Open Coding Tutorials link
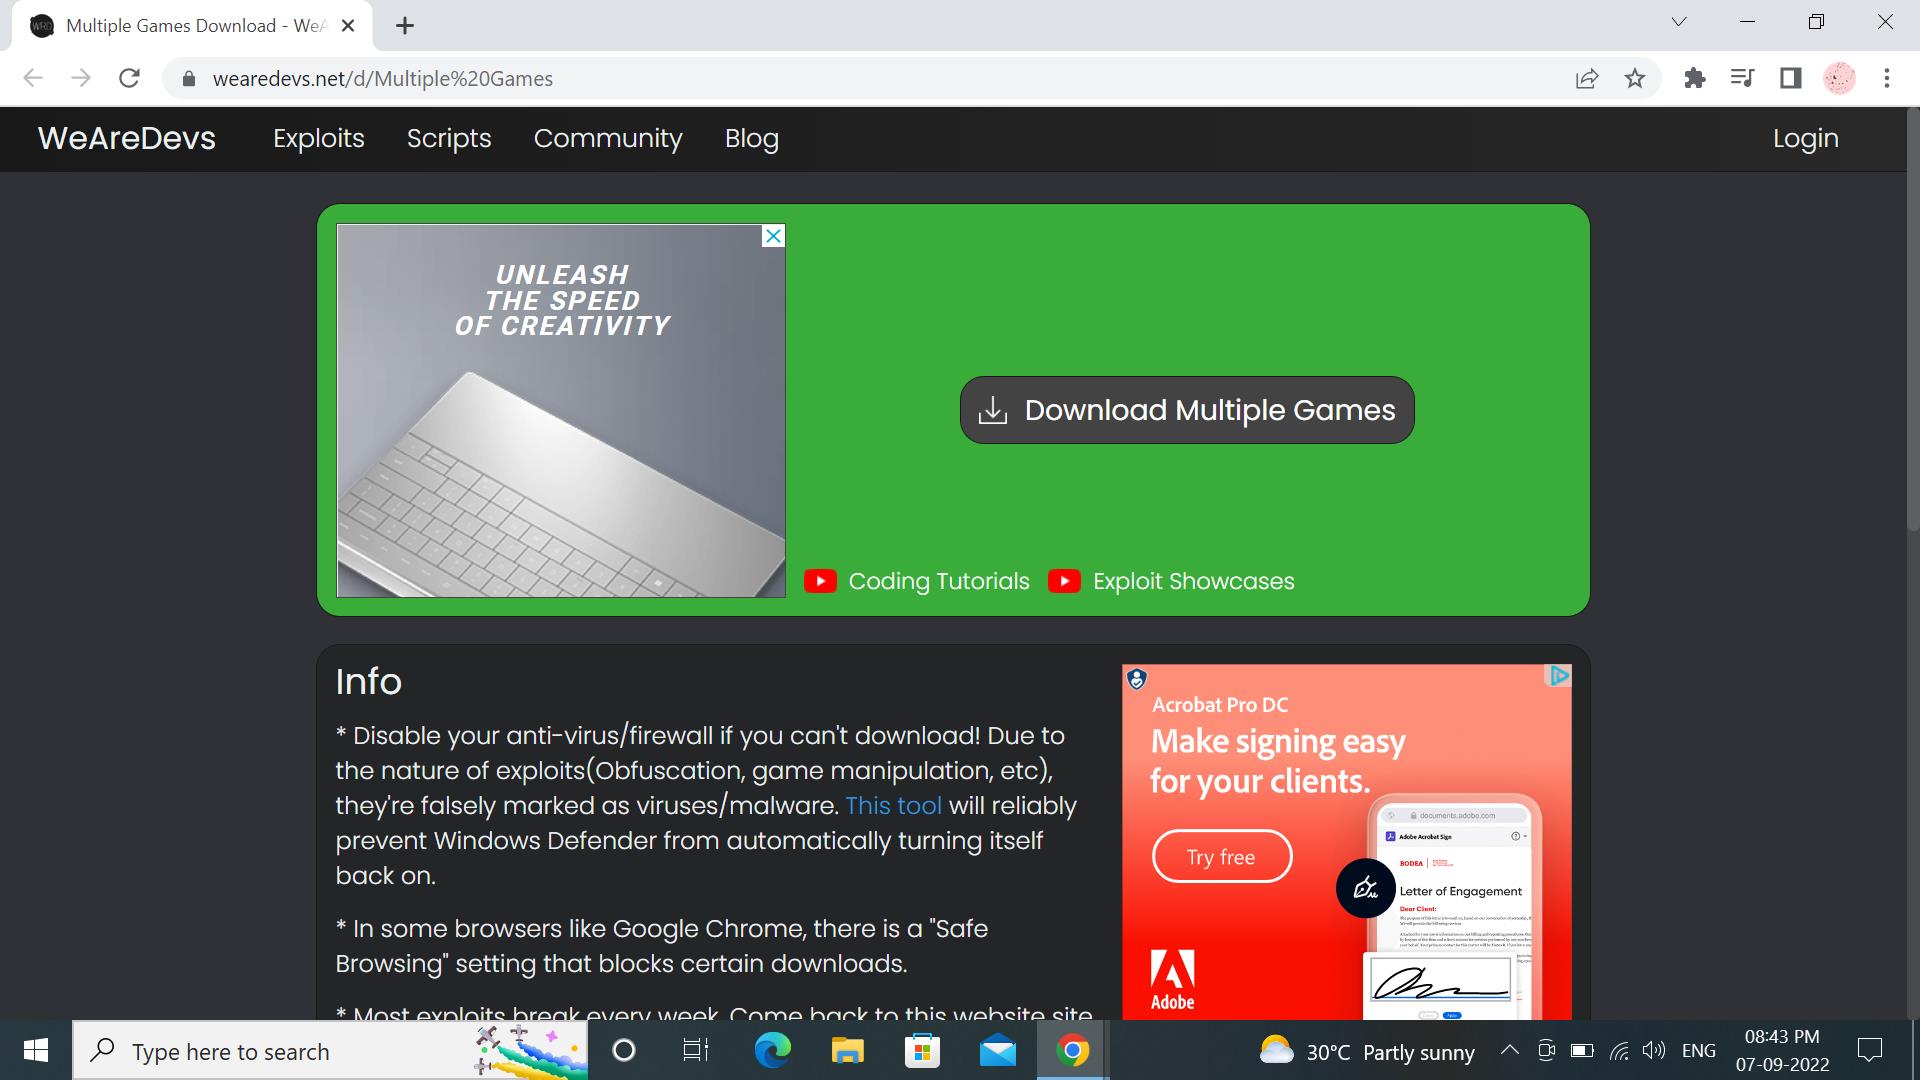The image size is (1920, 1080). [939, 581]
